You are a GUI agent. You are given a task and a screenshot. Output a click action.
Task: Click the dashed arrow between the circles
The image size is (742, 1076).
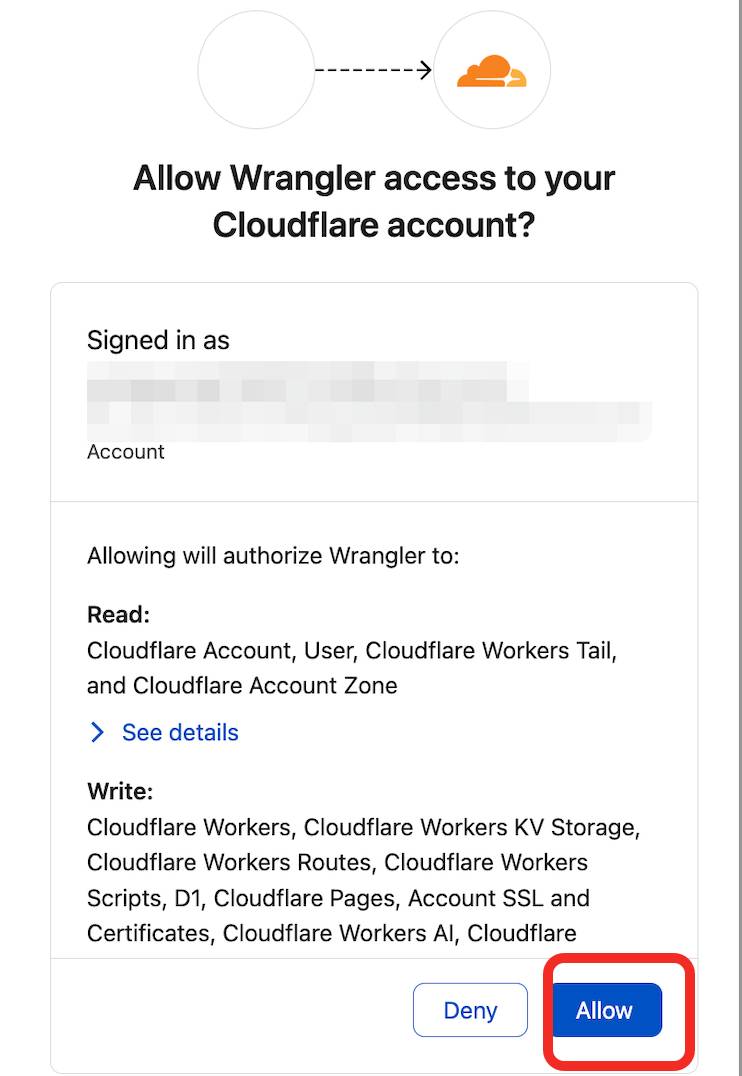373,70
